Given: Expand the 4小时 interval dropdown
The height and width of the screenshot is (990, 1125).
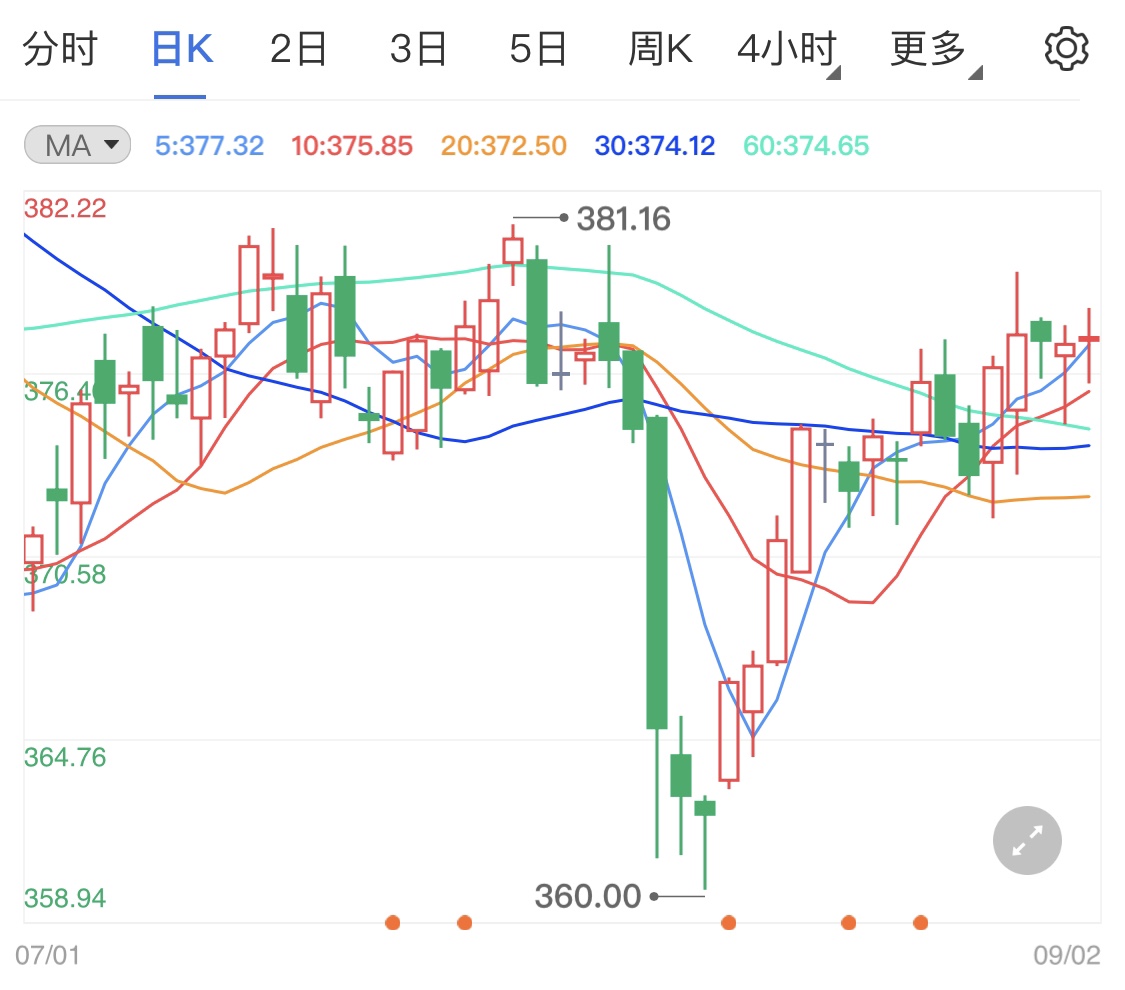Looking at the screenshot, I should point(788,49).
